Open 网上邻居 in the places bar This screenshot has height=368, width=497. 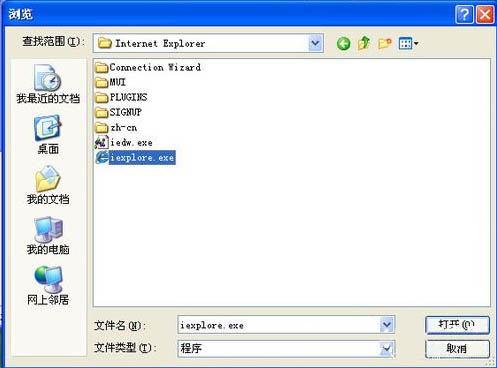[48, 286]
